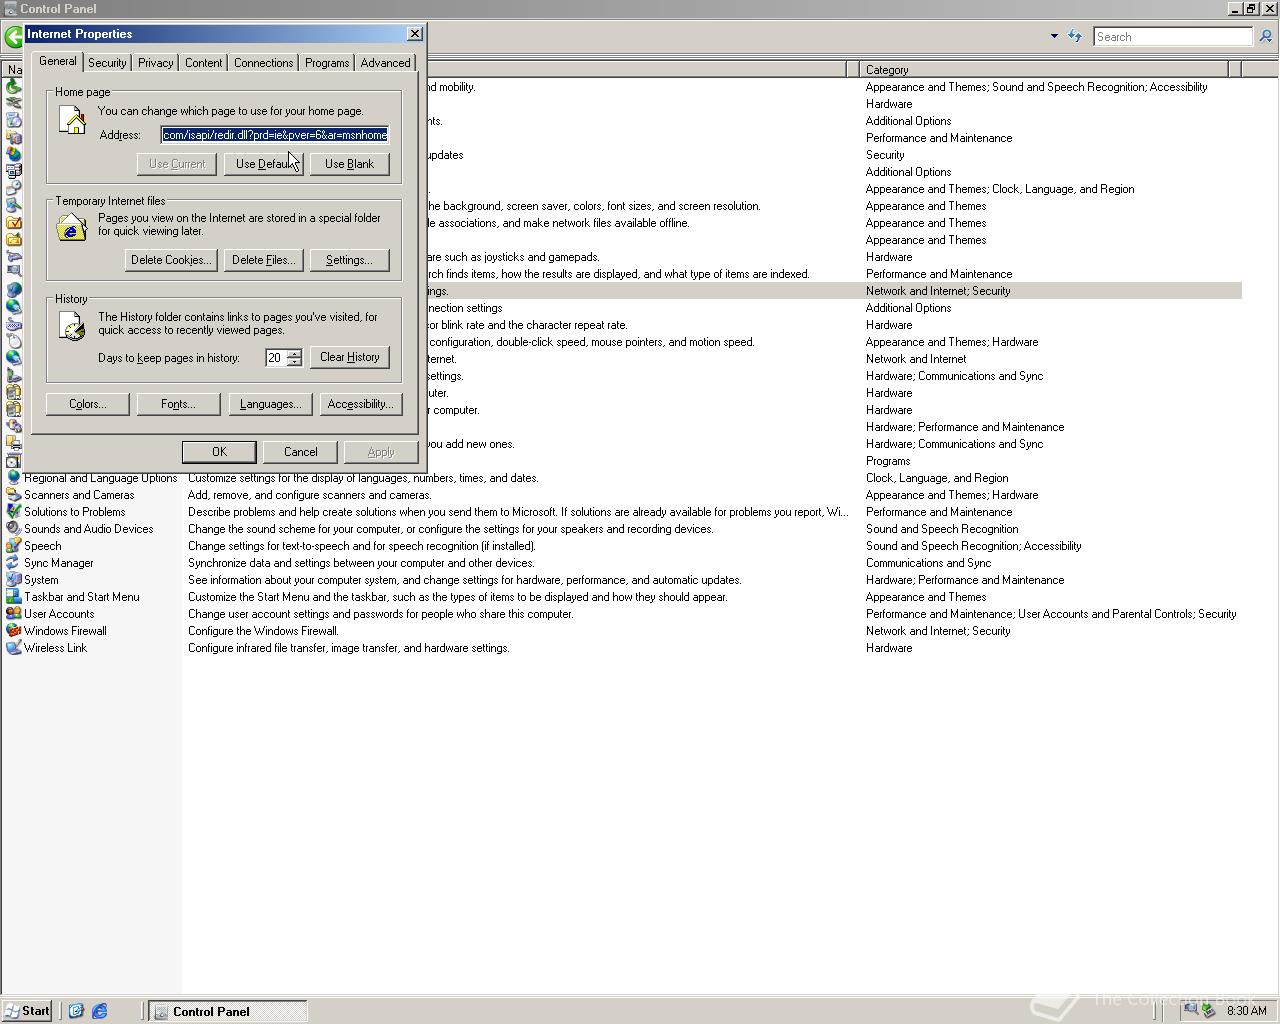Confirm with the OK button

(x=219, y=452)
